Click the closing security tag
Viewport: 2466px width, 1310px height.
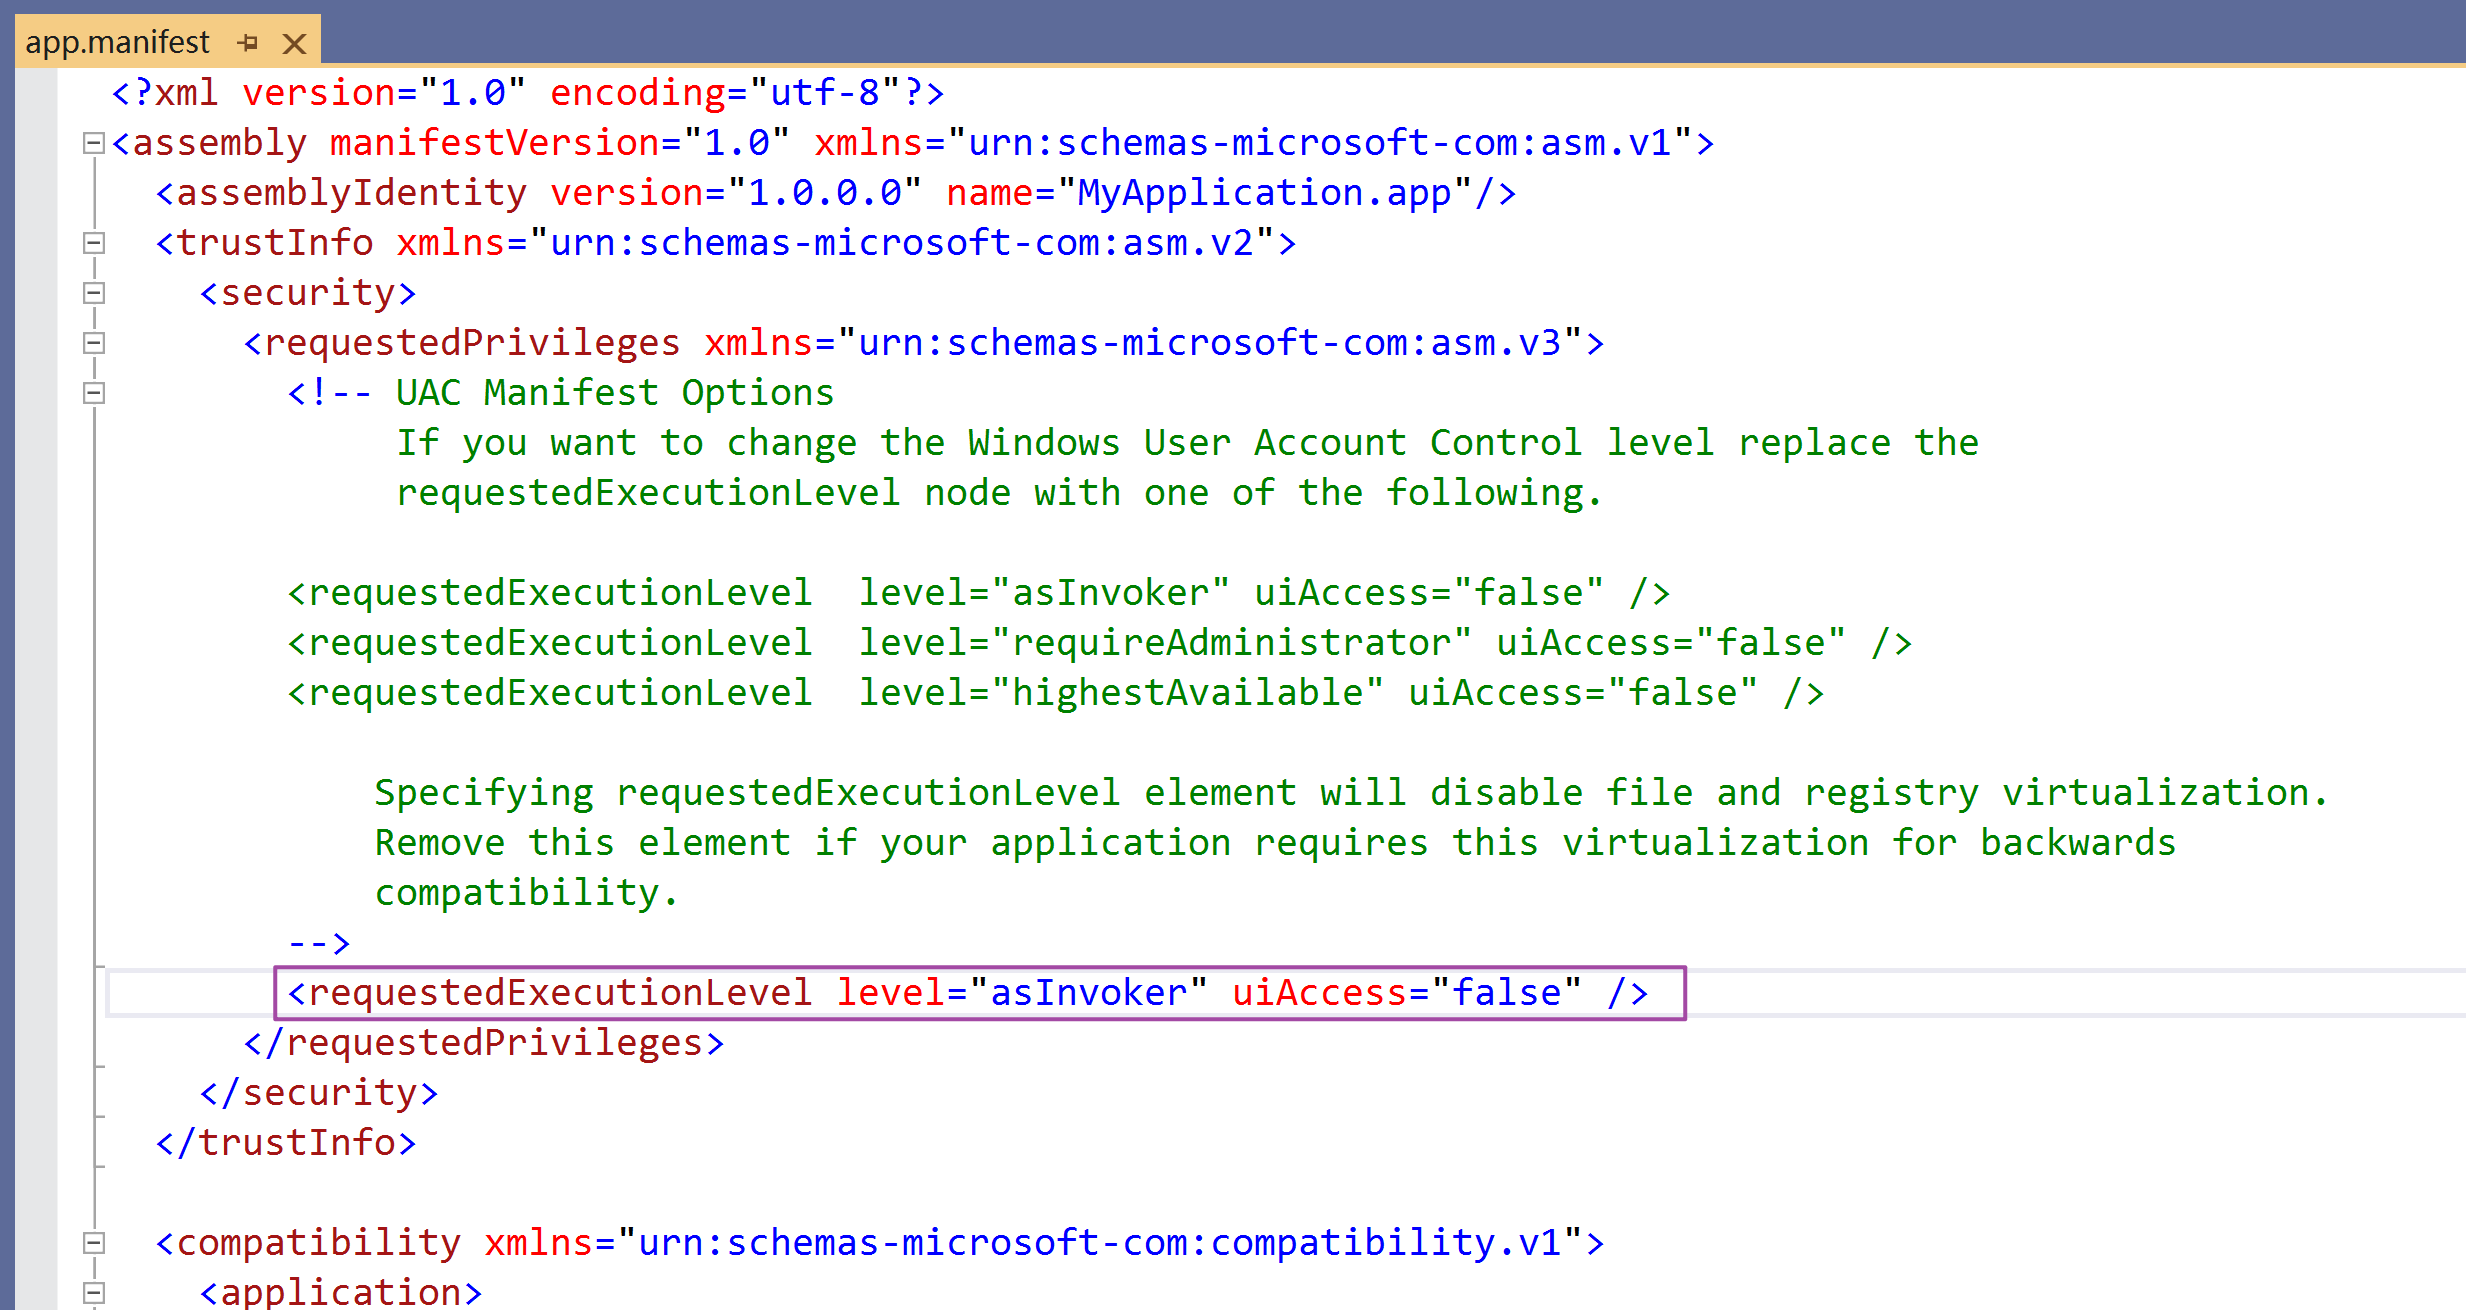(319, 1093)
